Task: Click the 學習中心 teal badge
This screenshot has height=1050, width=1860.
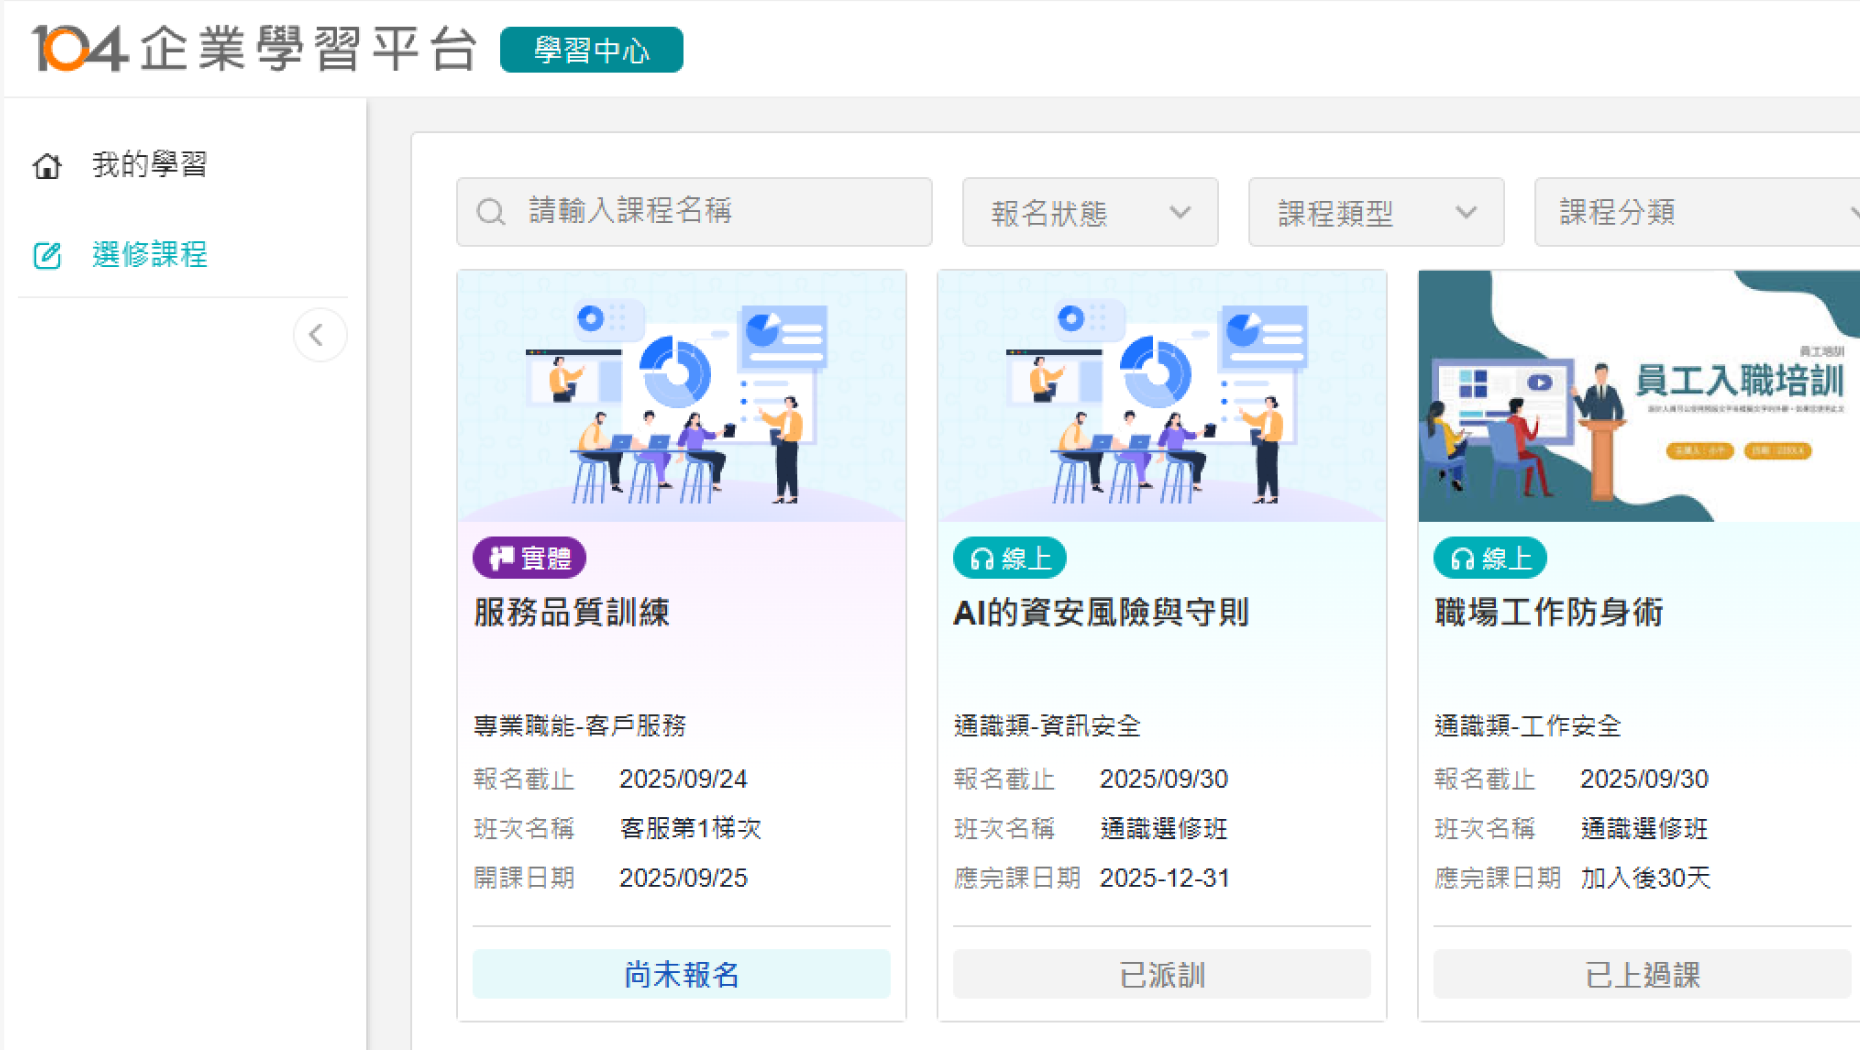Action: pyautogui.click(x=590, y=48)
